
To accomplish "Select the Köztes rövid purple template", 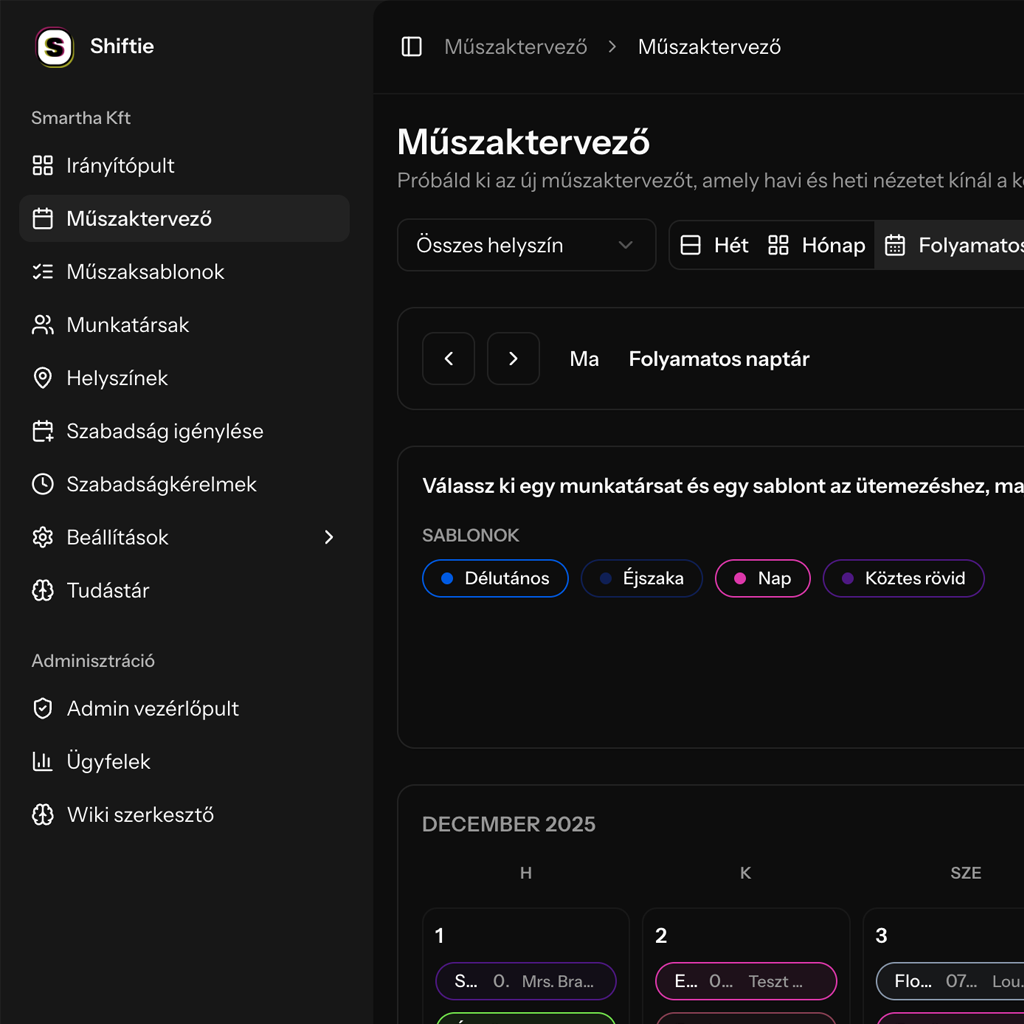I will [x=903, y=579].
